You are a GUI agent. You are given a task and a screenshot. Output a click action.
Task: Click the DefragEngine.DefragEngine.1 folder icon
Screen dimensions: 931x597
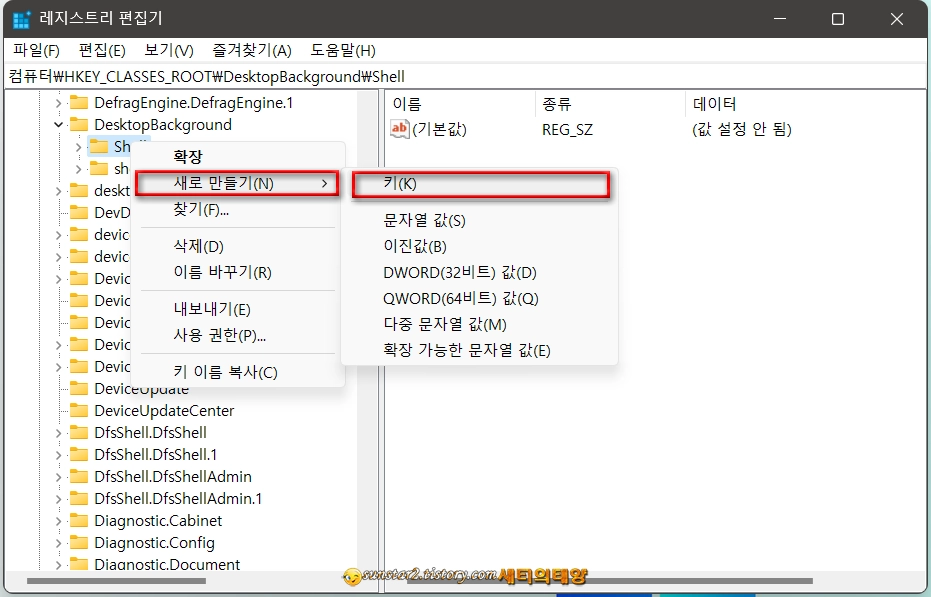(79, 102)
